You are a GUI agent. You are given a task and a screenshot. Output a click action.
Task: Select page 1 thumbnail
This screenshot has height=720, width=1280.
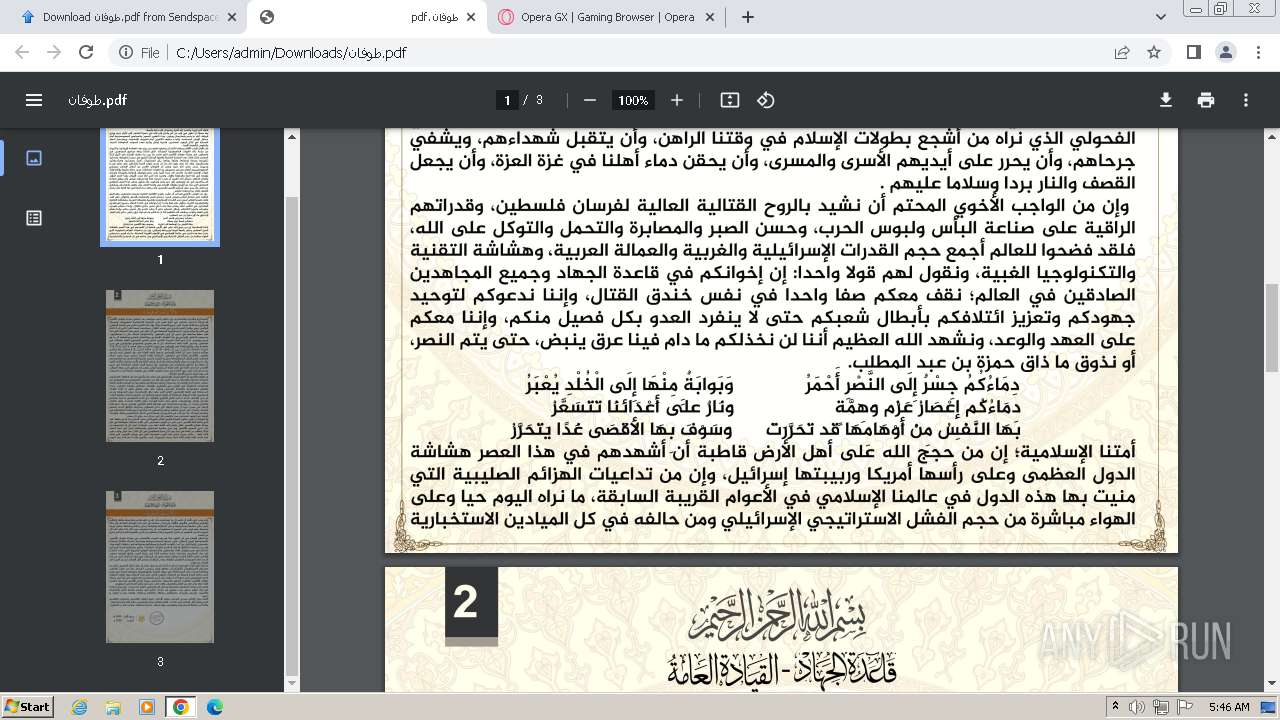click(160, 187)
